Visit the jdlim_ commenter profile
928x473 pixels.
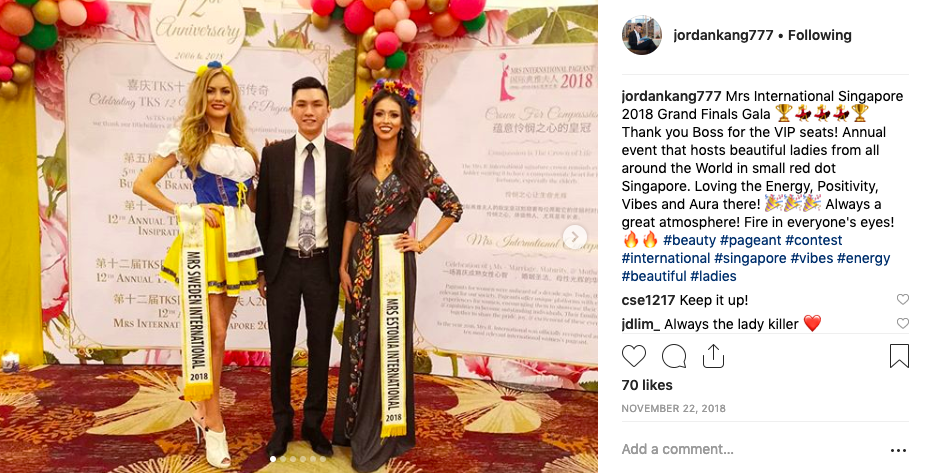pos(640,324)
